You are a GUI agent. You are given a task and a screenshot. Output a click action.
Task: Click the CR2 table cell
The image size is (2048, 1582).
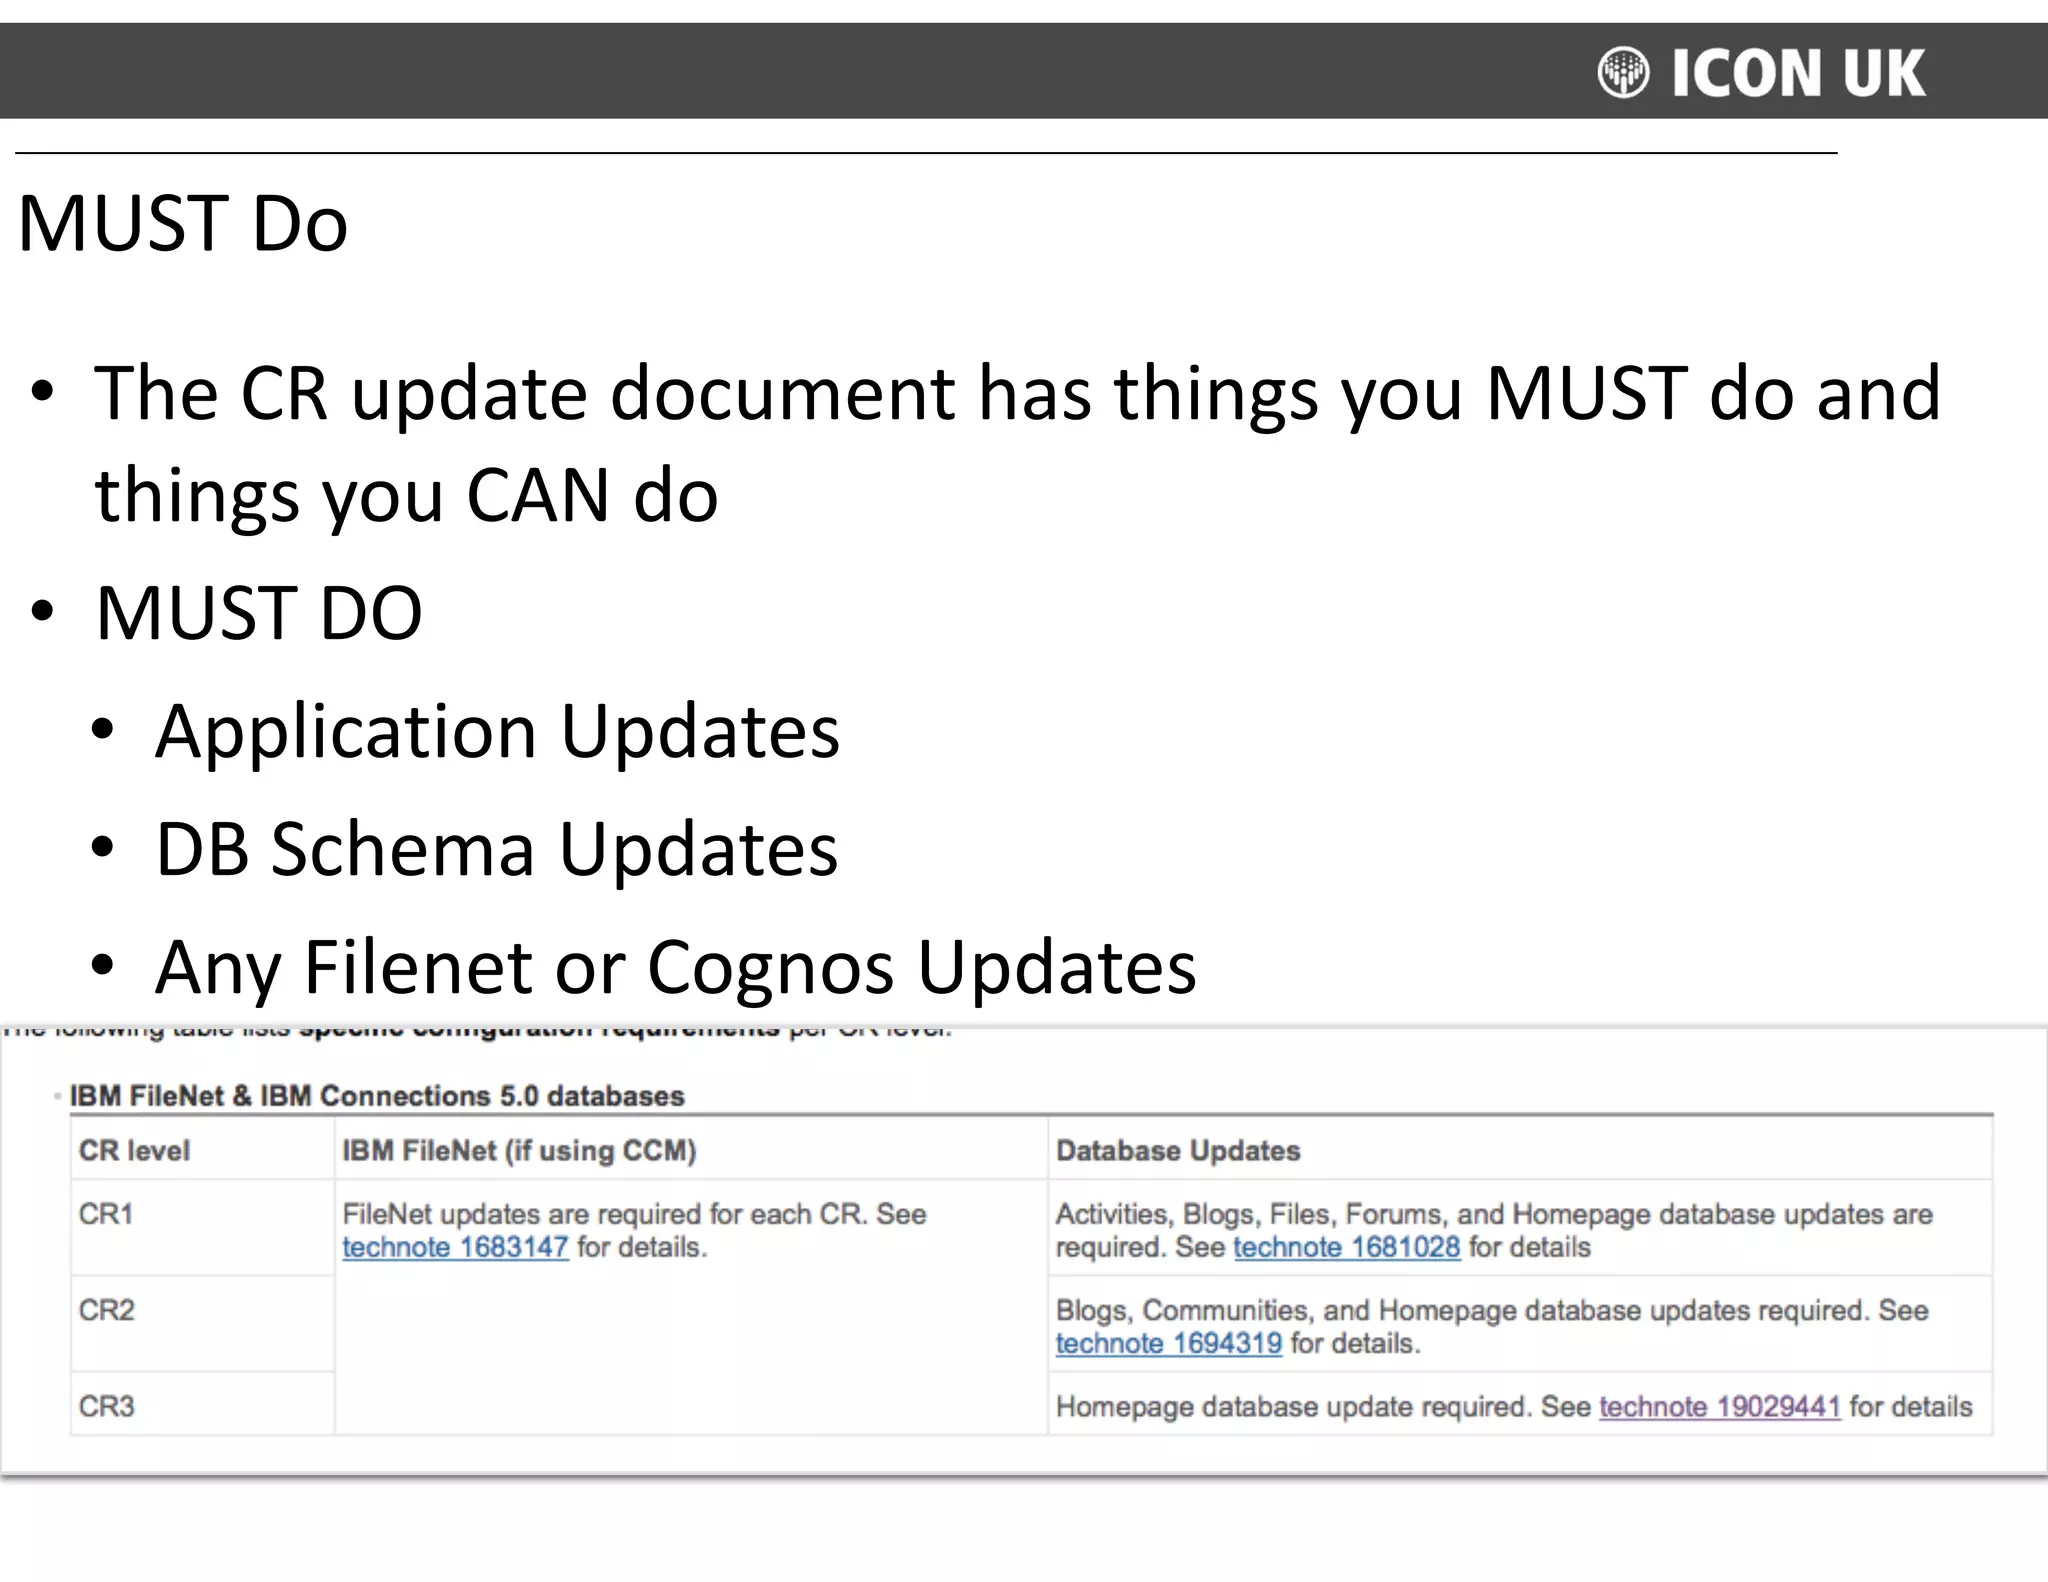(202, 1323)
